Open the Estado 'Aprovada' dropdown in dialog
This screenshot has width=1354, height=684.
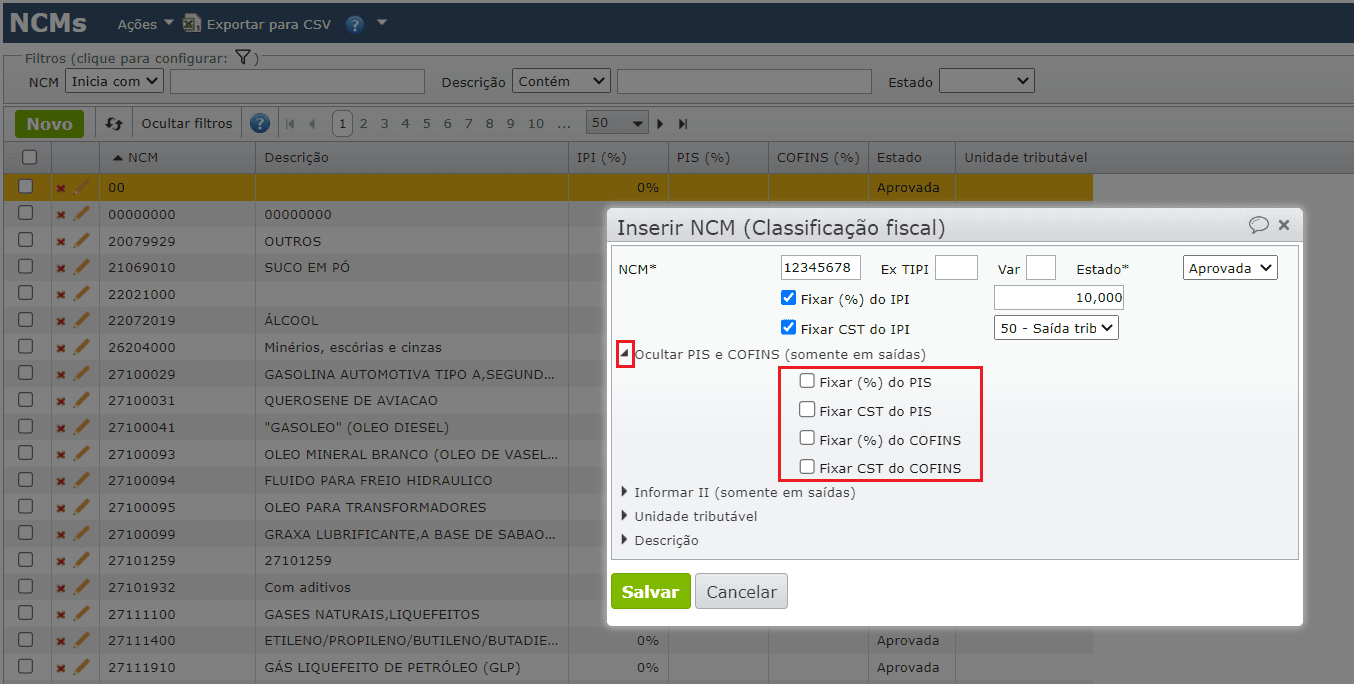1230,268
